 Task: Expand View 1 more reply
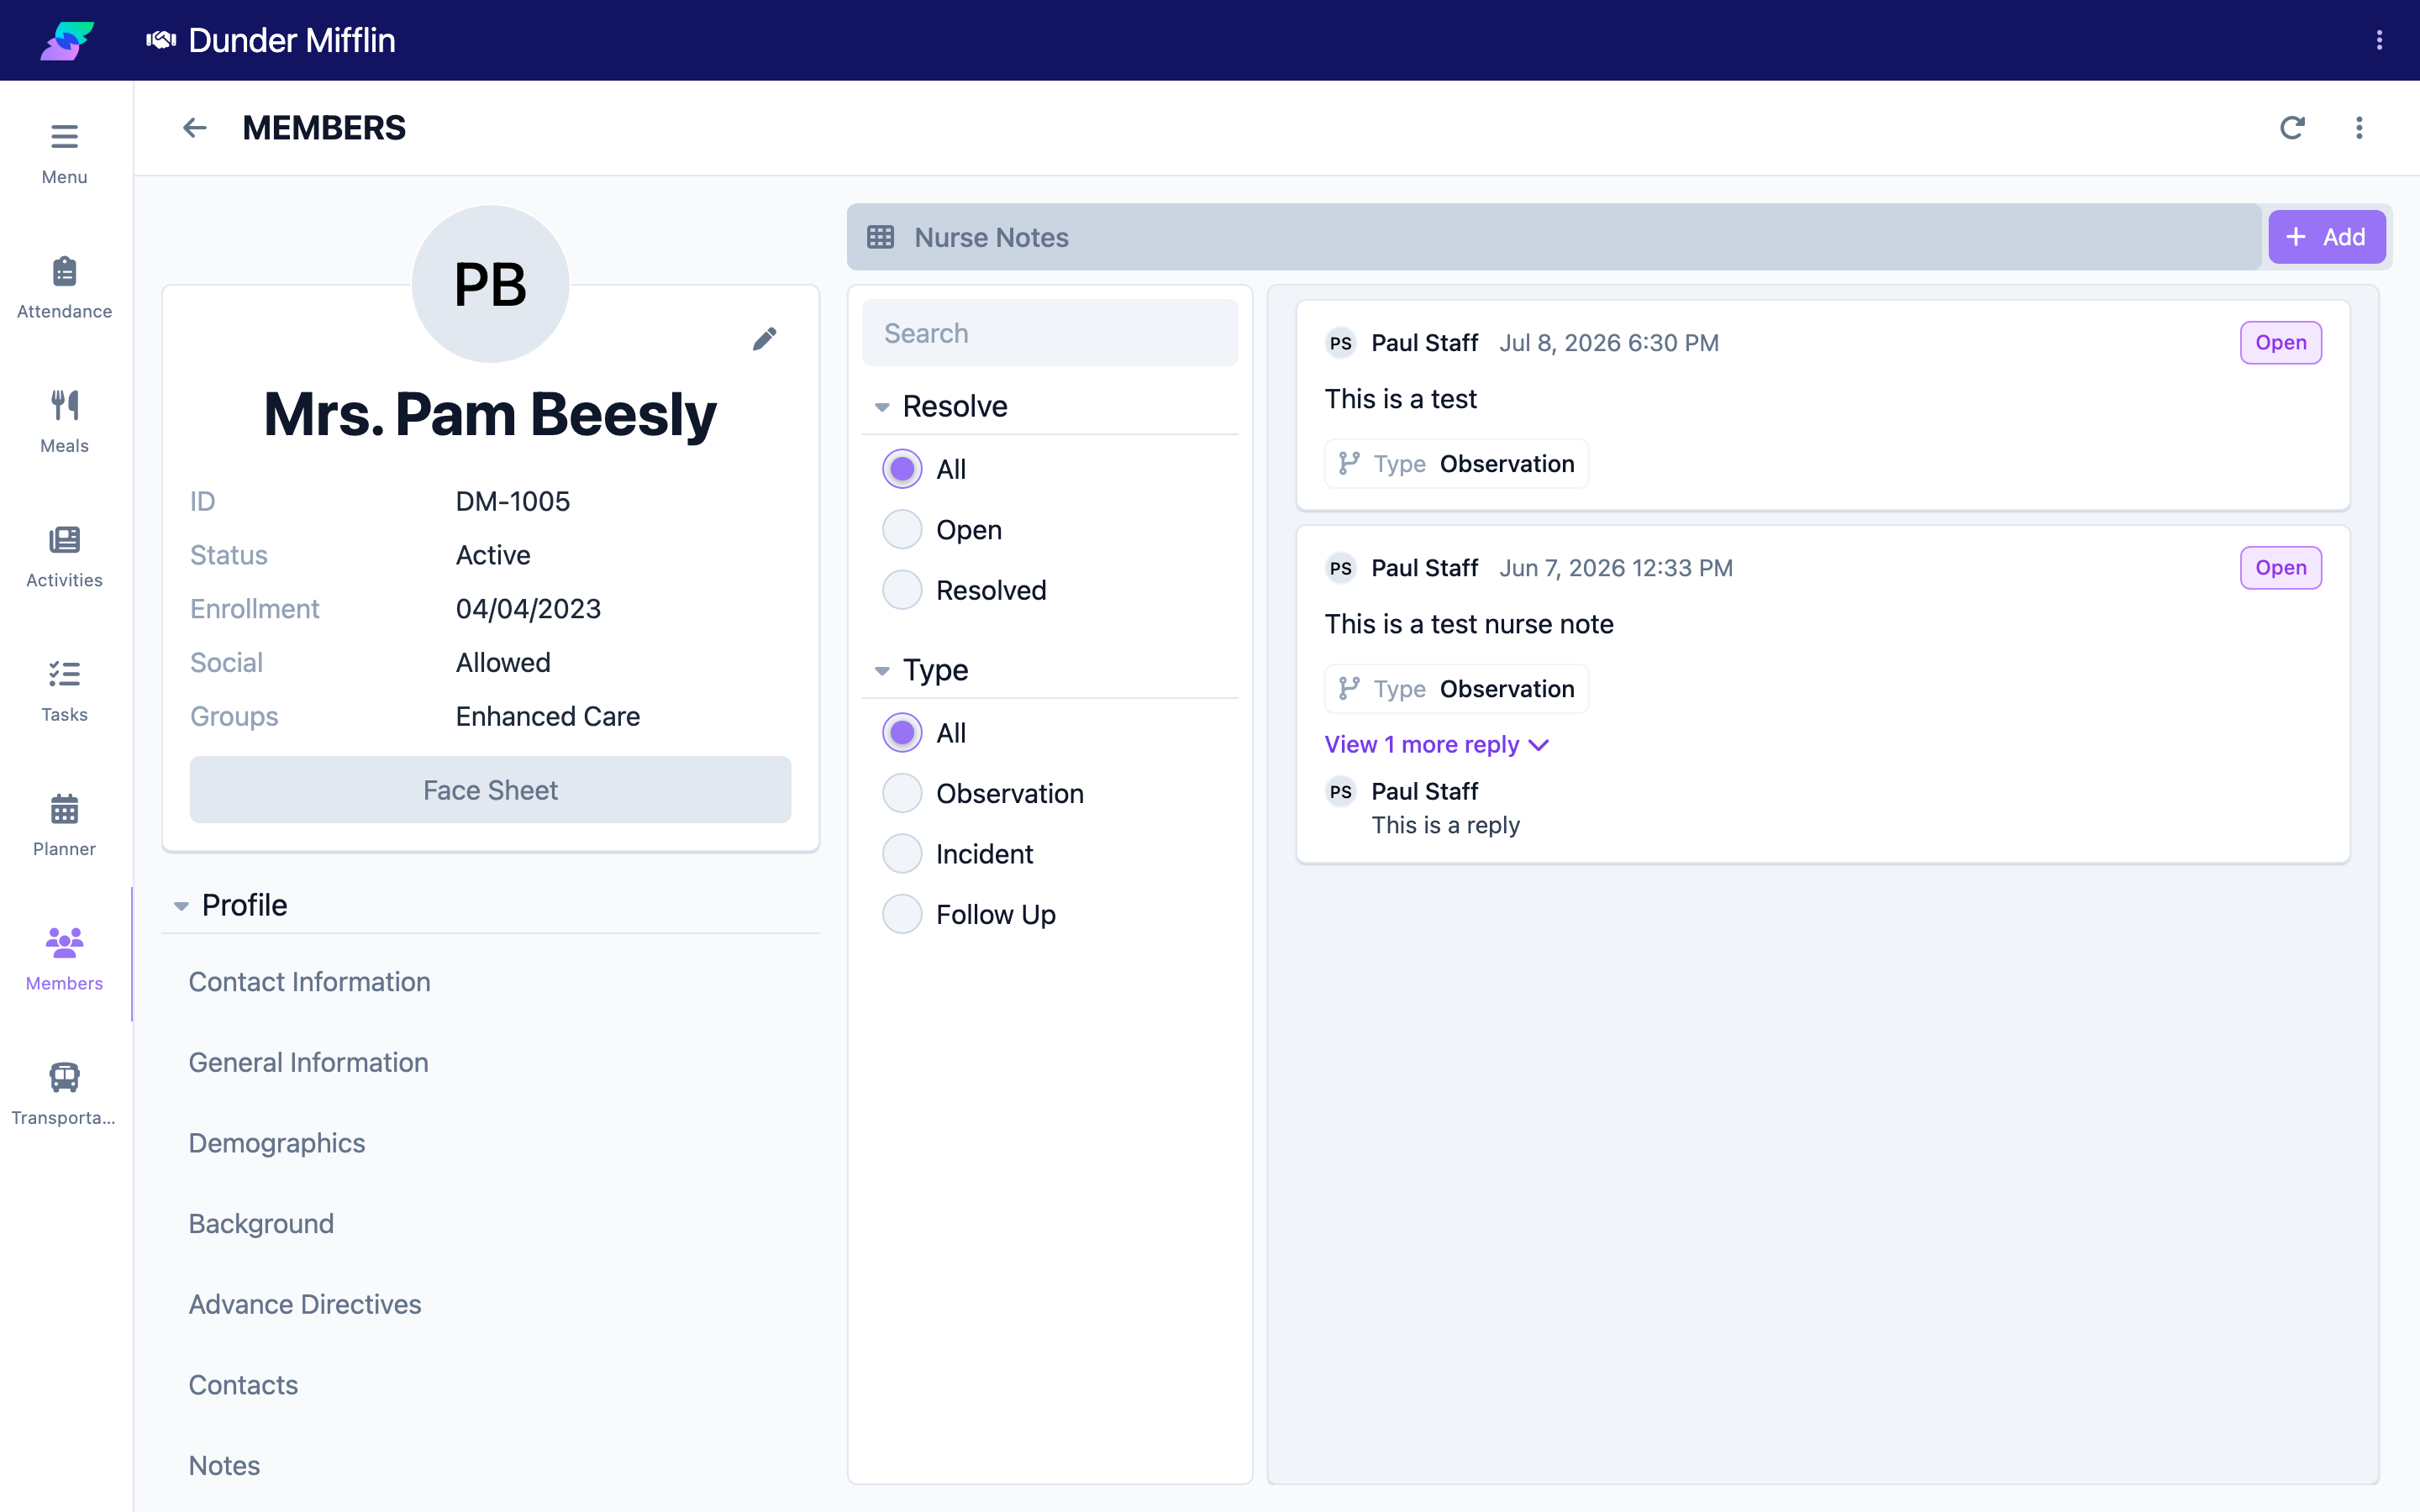click(1437, 744)
